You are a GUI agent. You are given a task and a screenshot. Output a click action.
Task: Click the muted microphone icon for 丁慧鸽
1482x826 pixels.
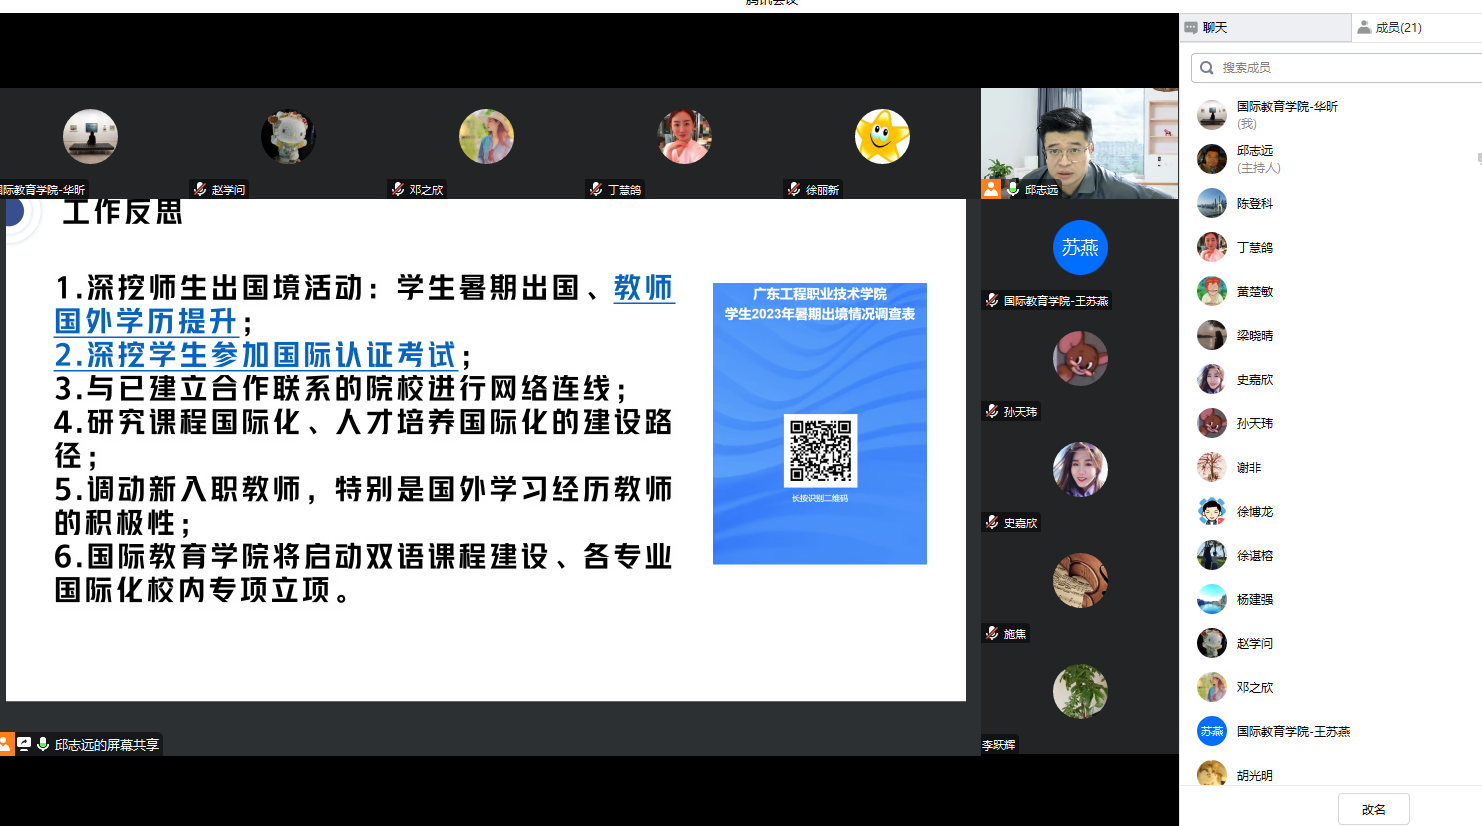tap(596, 189)
